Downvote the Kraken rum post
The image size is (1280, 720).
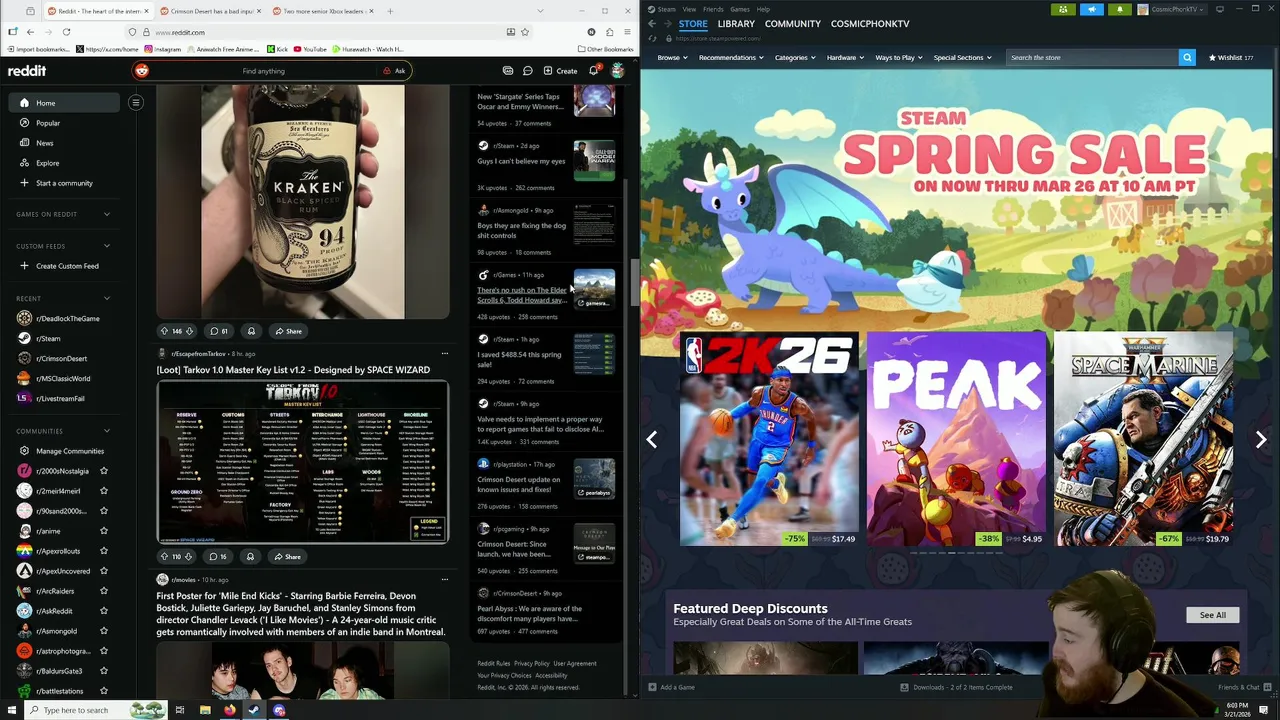coord(189,331)
